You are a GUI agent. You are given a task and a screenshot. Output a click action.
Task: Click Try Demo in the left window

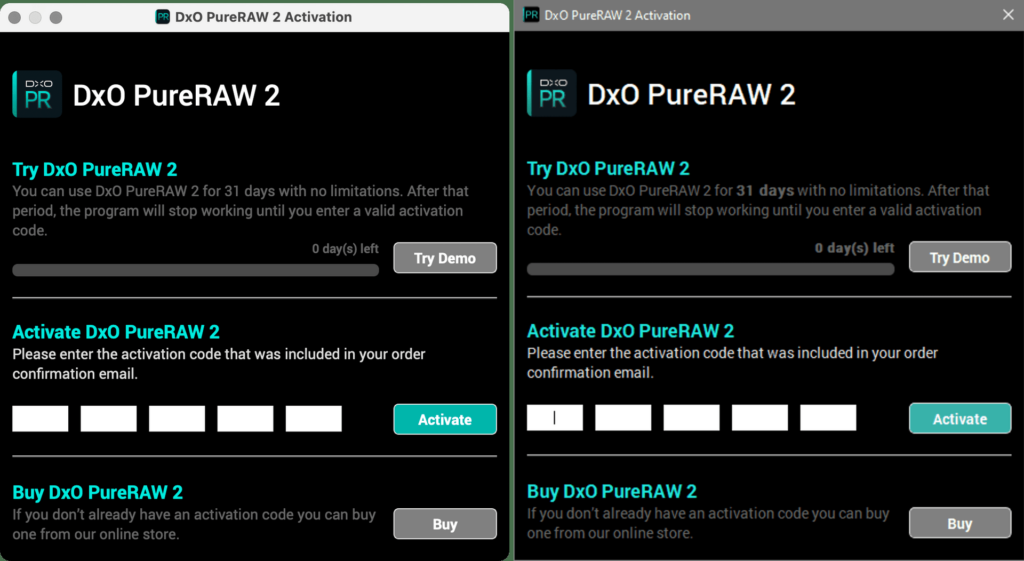445,258
